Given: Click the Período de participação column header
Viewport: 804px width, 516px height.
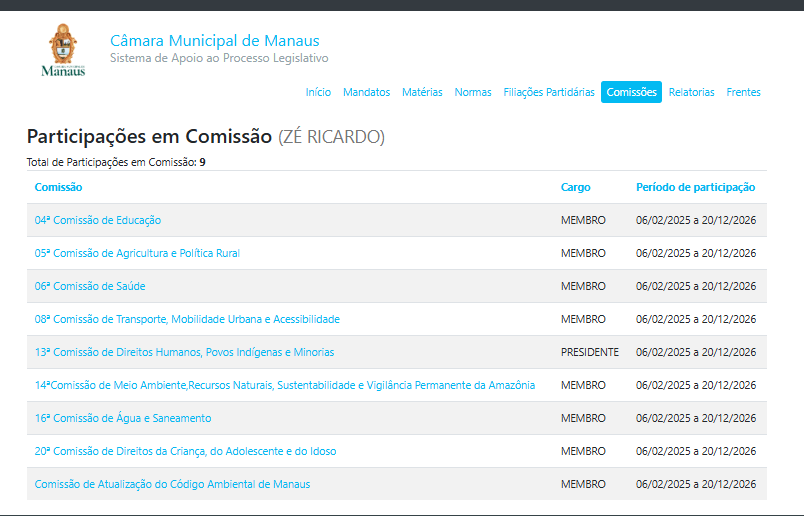Looking at the screenshot, I should point(695,187).
